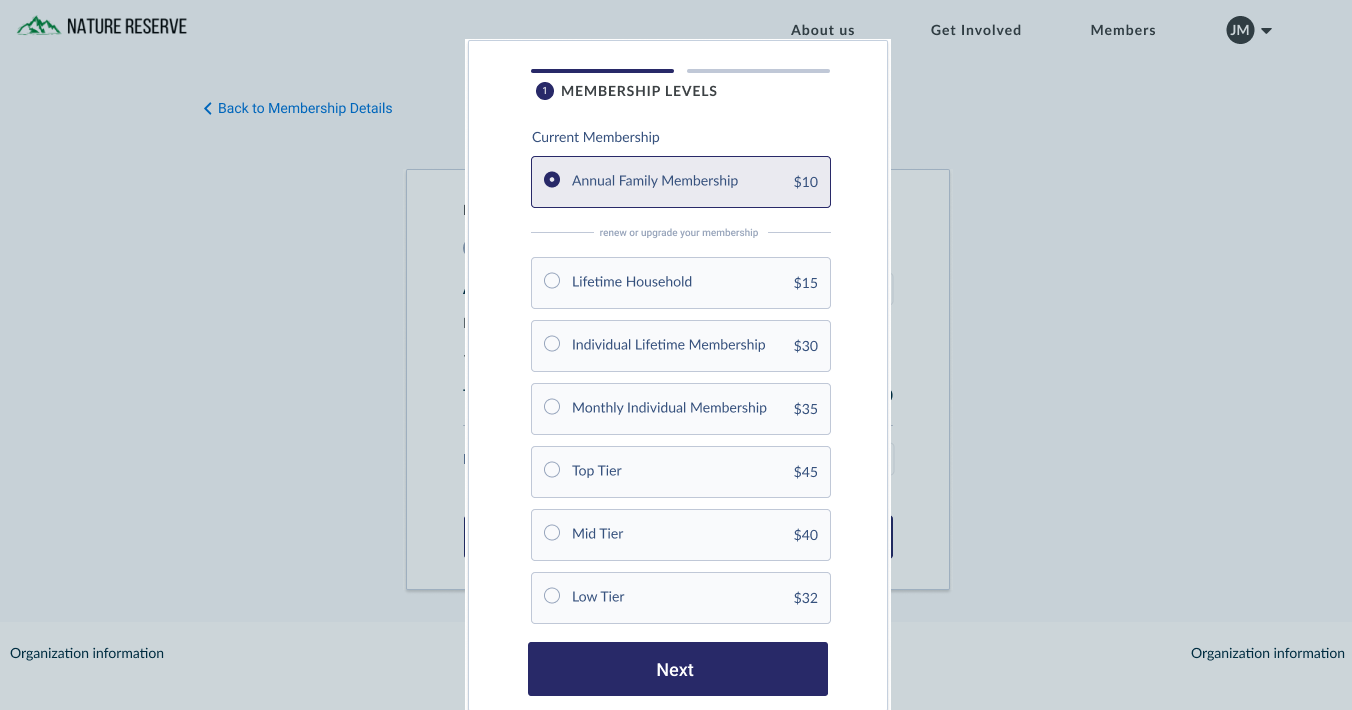Screen dimensions: 1352x710
Task: Click the left Organization information footer link
Action: click(x=87, y=653)
